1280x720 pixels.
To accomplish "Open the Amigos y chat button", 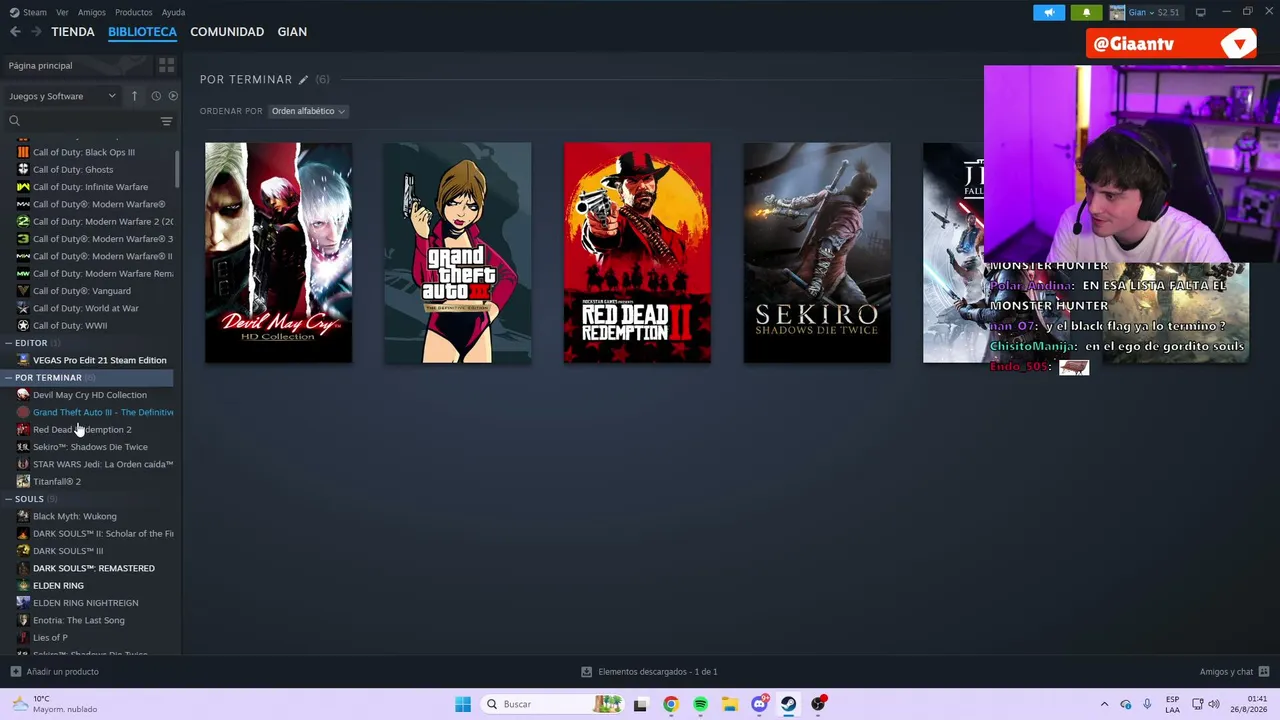I will (x=1234, y=672).
